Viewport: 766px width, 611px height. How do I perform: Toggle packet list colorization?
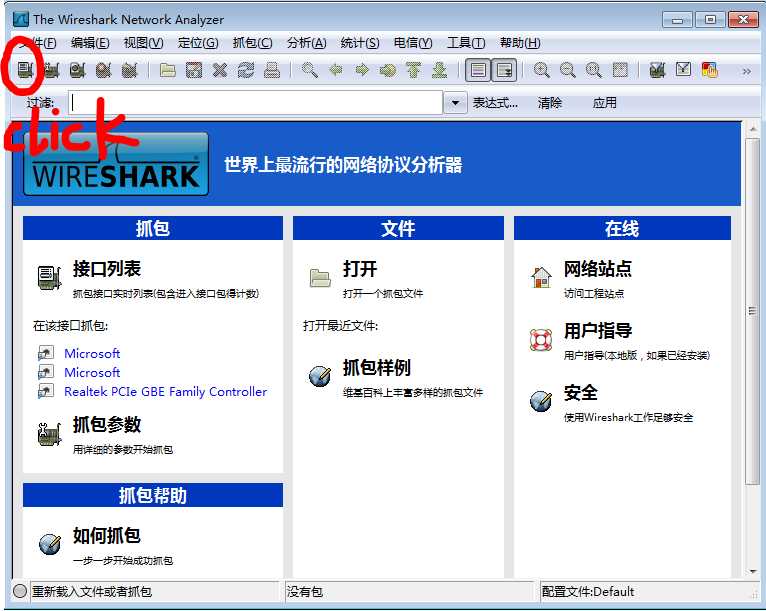click(x=478, y=70)
